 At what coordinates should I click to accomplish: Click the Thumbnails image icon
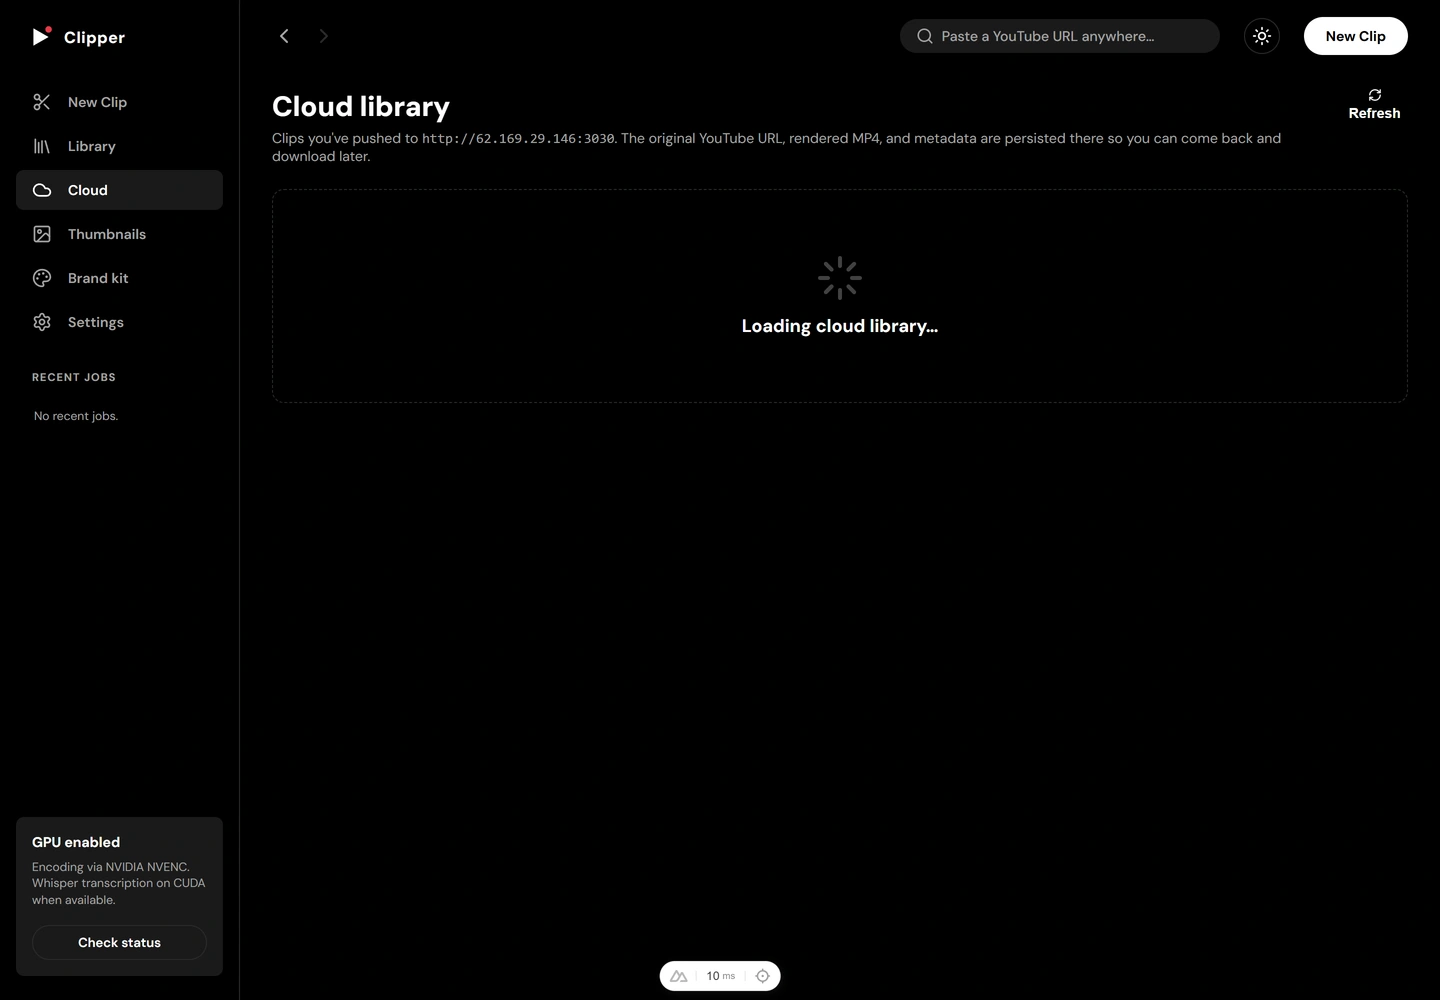pos(42,234)
